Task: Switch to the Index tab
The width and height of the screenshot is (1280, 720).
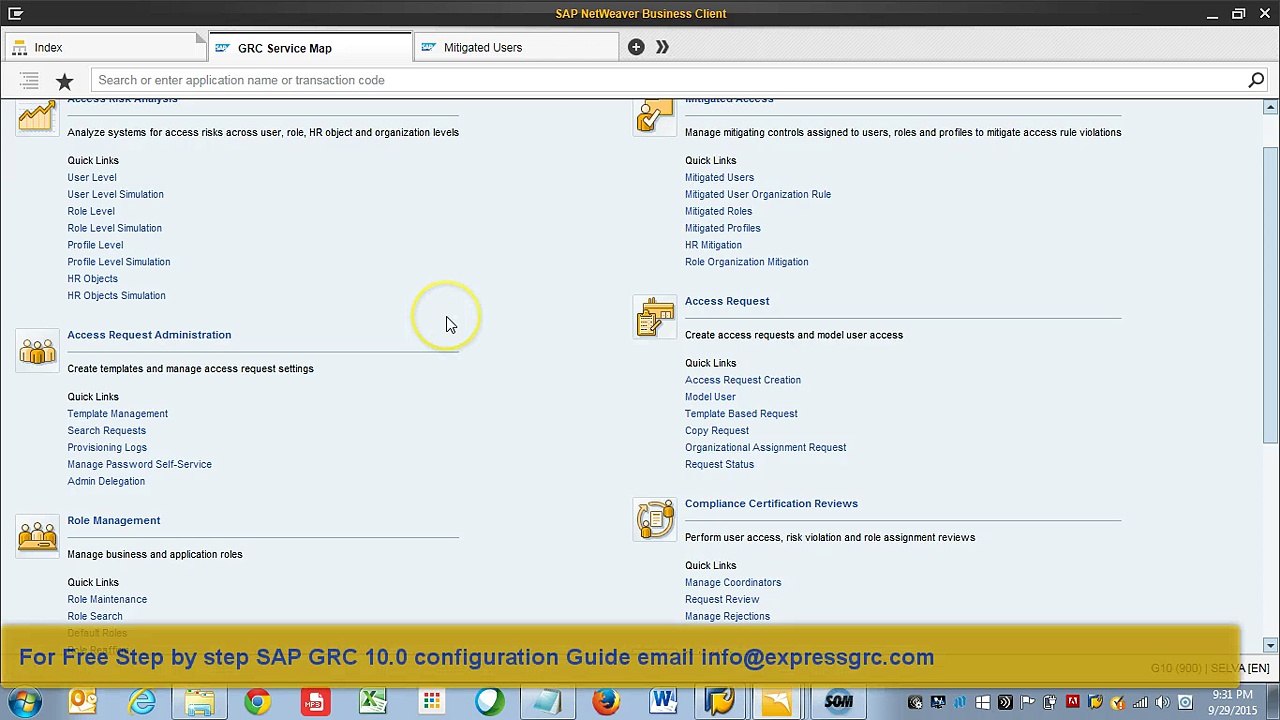Action: tap(105, 47)
